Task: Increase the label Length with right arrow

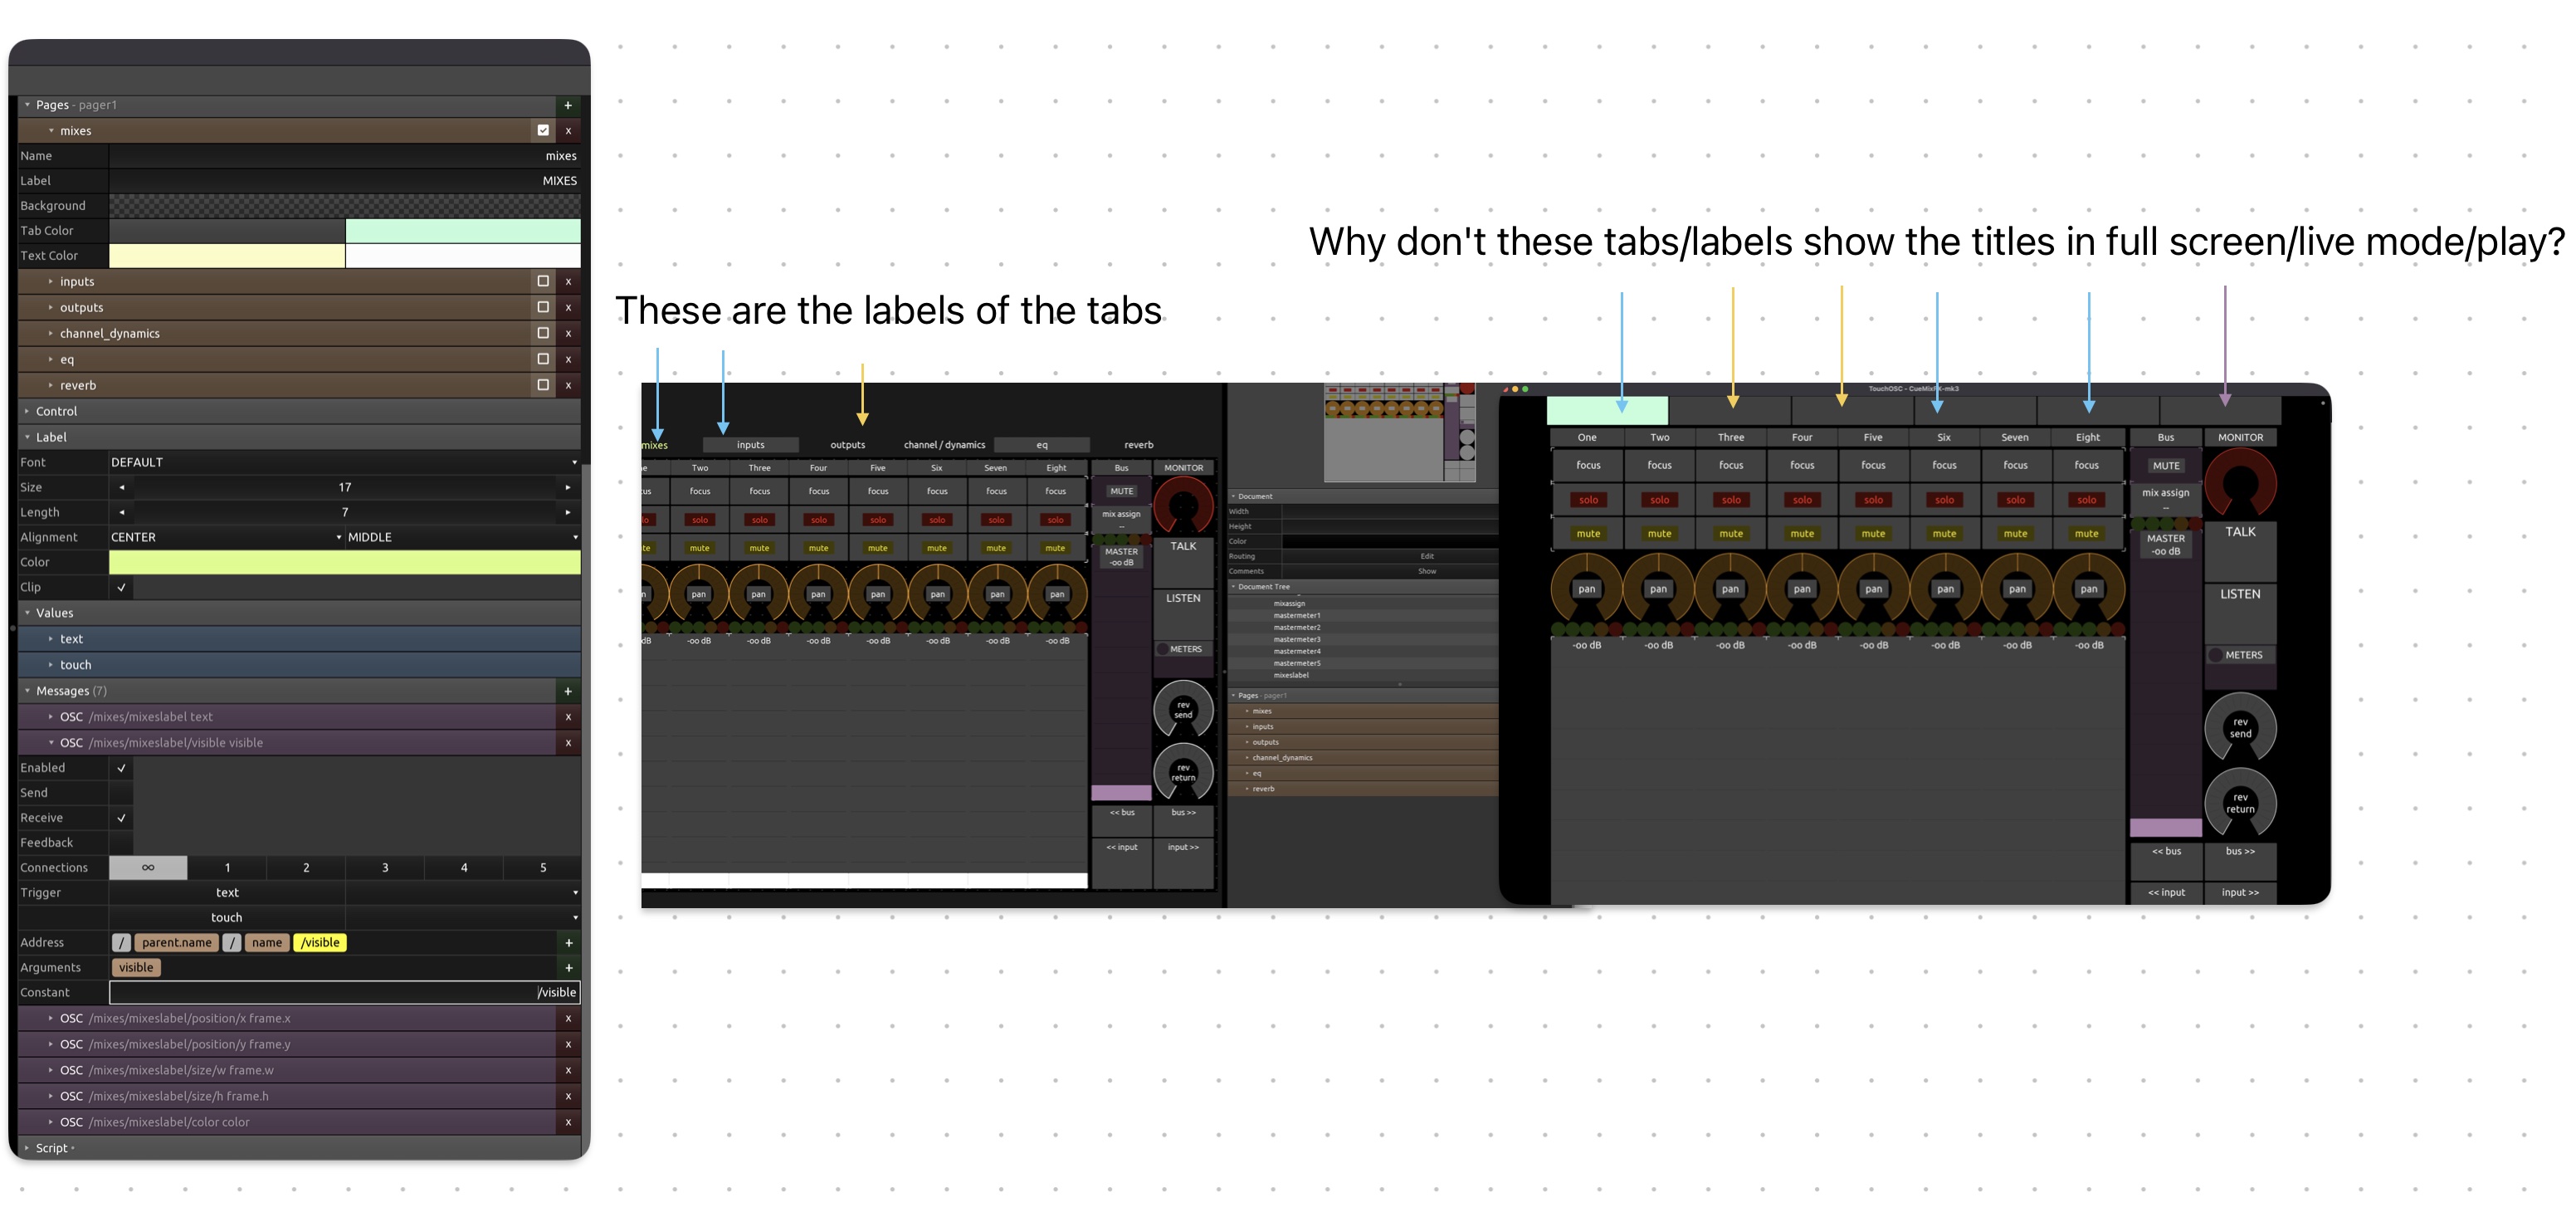Action: (x=568, y=513)
